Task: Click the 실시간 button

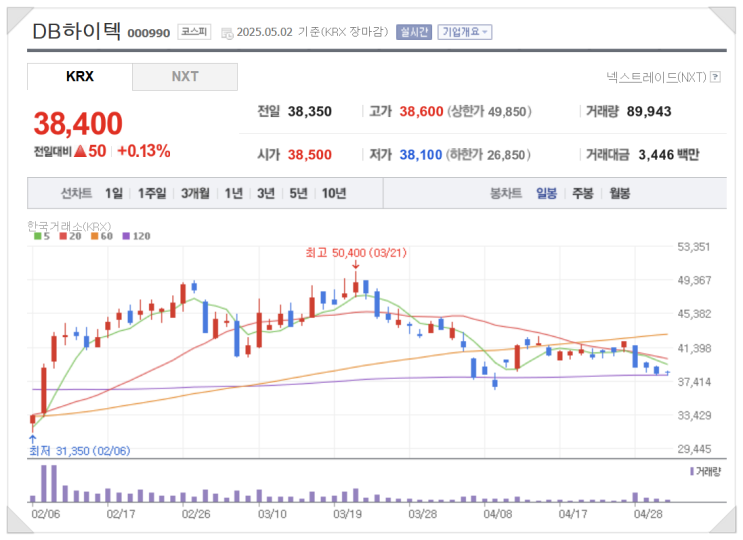Action: pyautogui.click(x=414, y=32)
